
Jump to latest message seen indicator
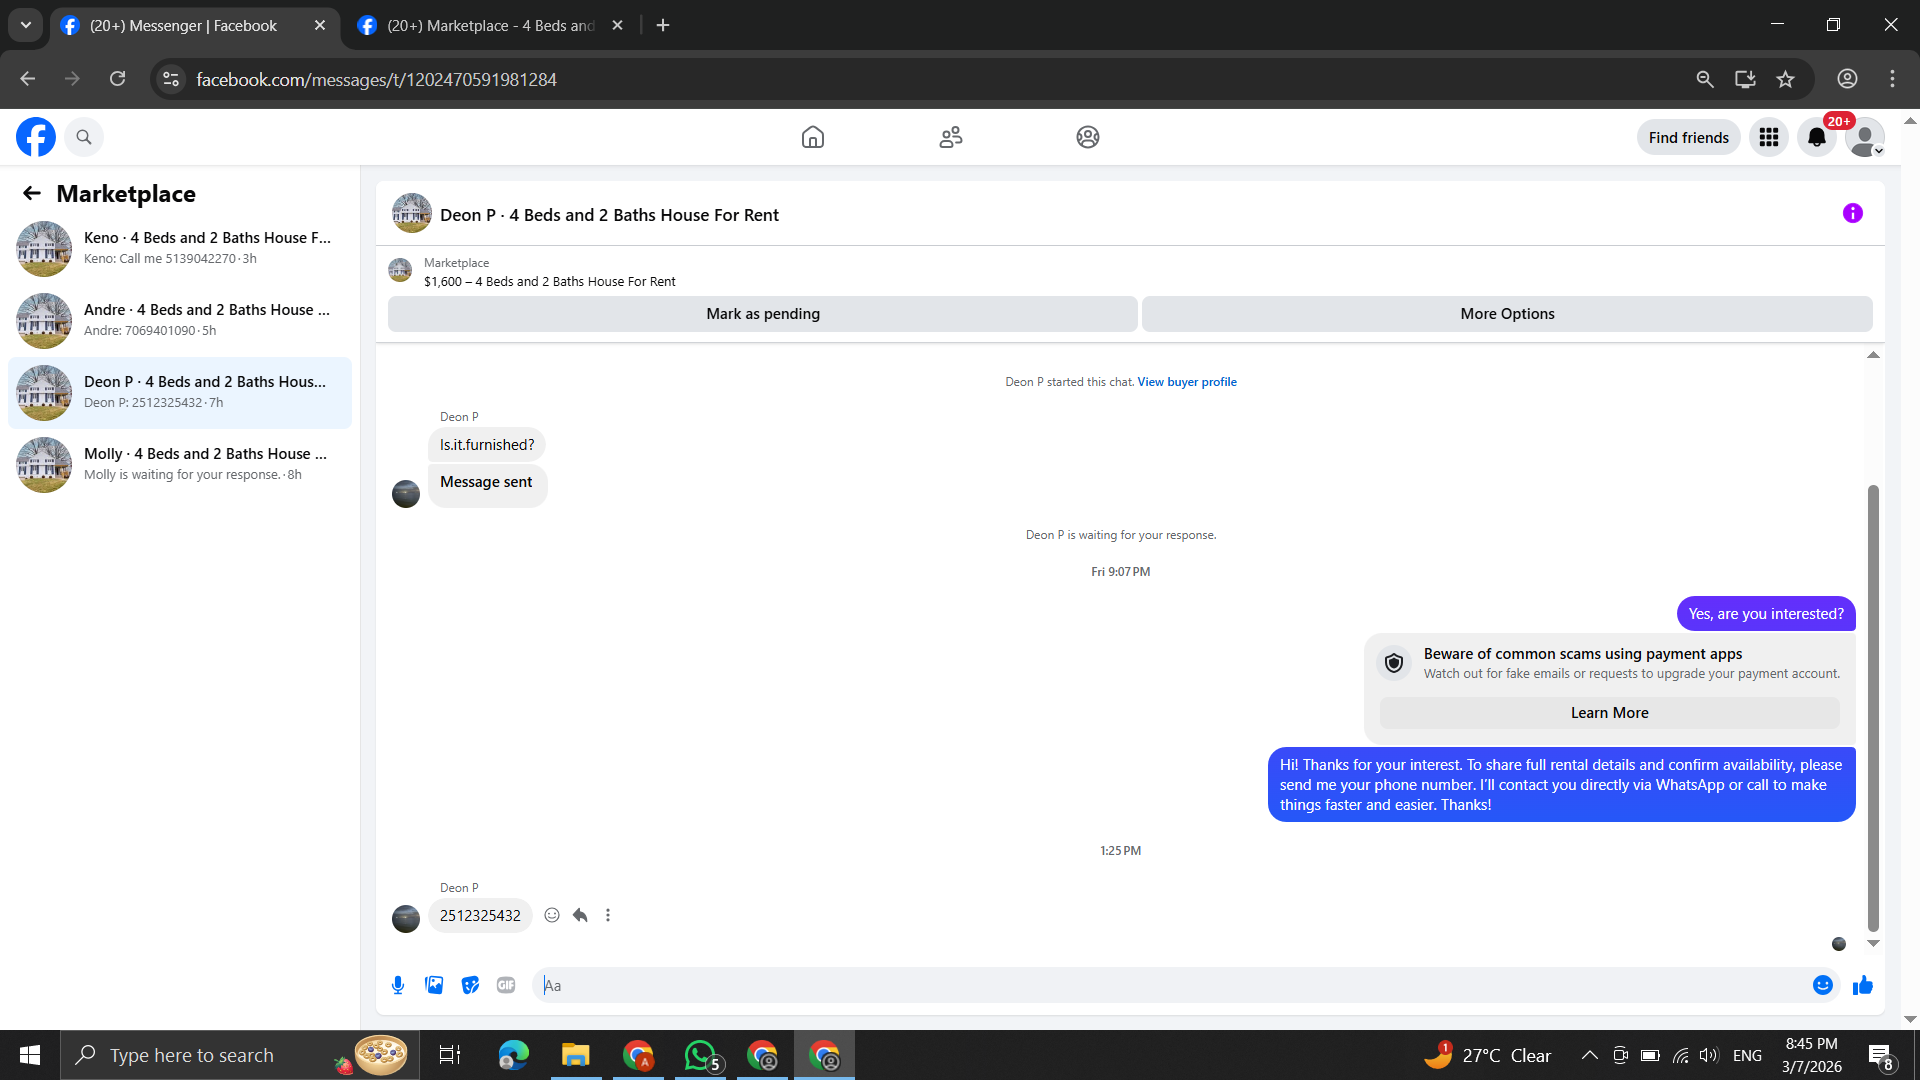(x=1838, y=944)
